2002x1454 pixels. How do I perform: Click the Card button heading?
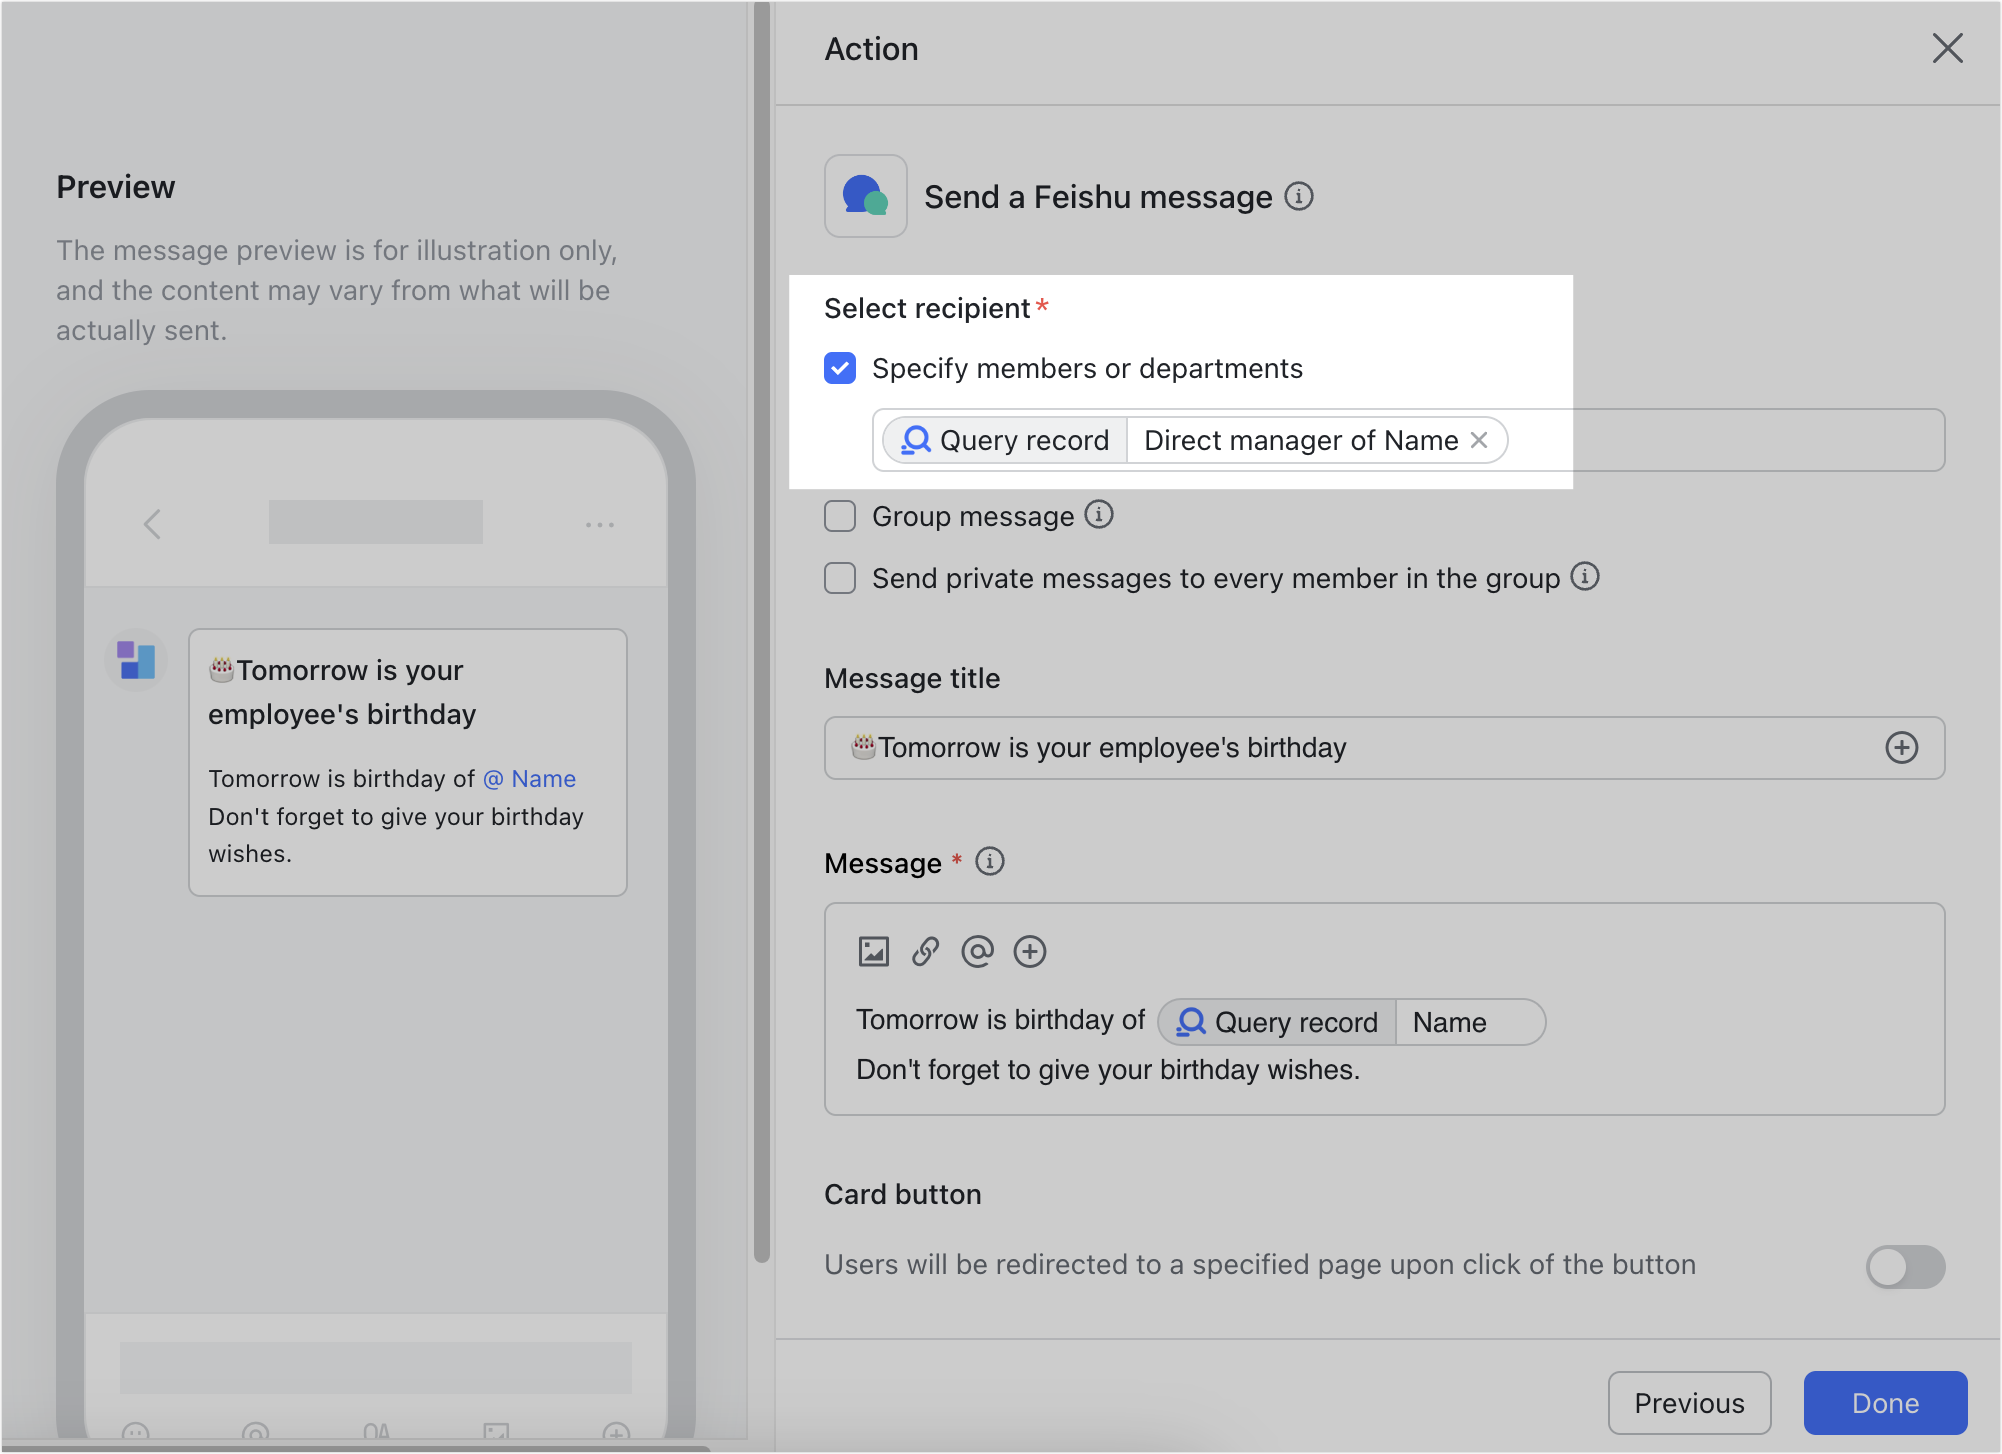(903, 1194)
